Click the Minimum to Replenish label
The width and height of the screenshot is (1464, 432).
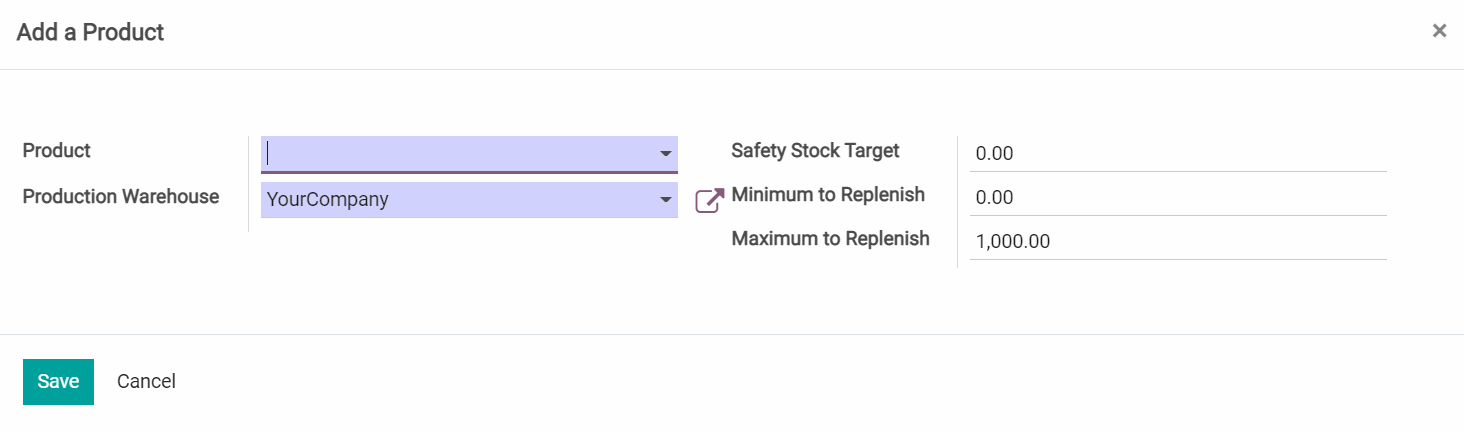(828, 195)
